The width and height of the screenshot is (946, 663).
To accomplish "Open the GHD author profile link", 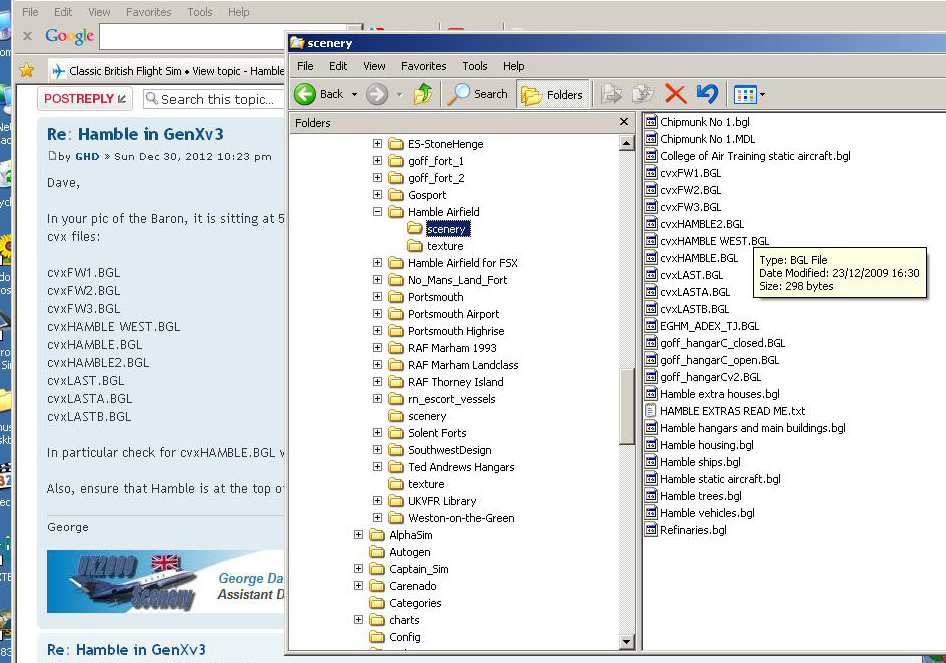I will click(x=87, y=157).
